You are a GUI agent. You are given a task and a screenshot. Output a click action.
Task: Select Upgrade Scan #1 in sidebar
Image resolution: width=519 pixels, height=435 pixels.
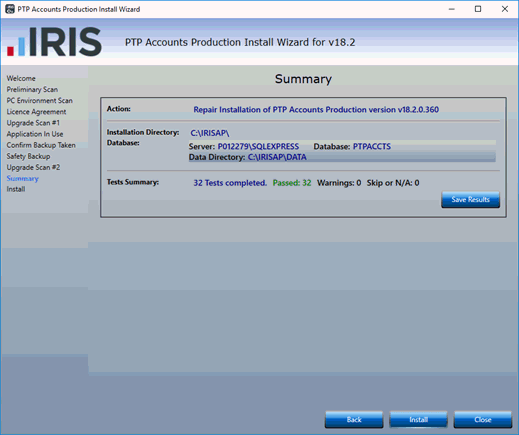coord(33,123)
